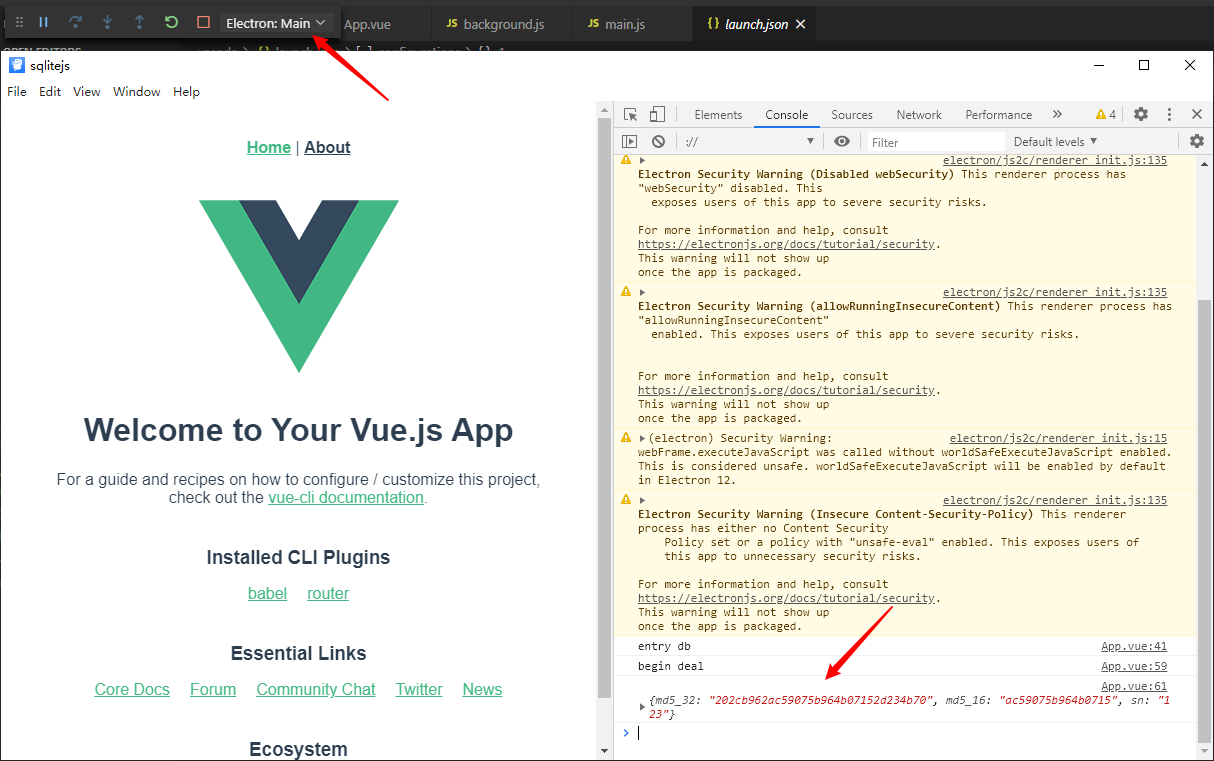Go to the Home link
This screenshot has width=1214, height=761.
[269, 148]
